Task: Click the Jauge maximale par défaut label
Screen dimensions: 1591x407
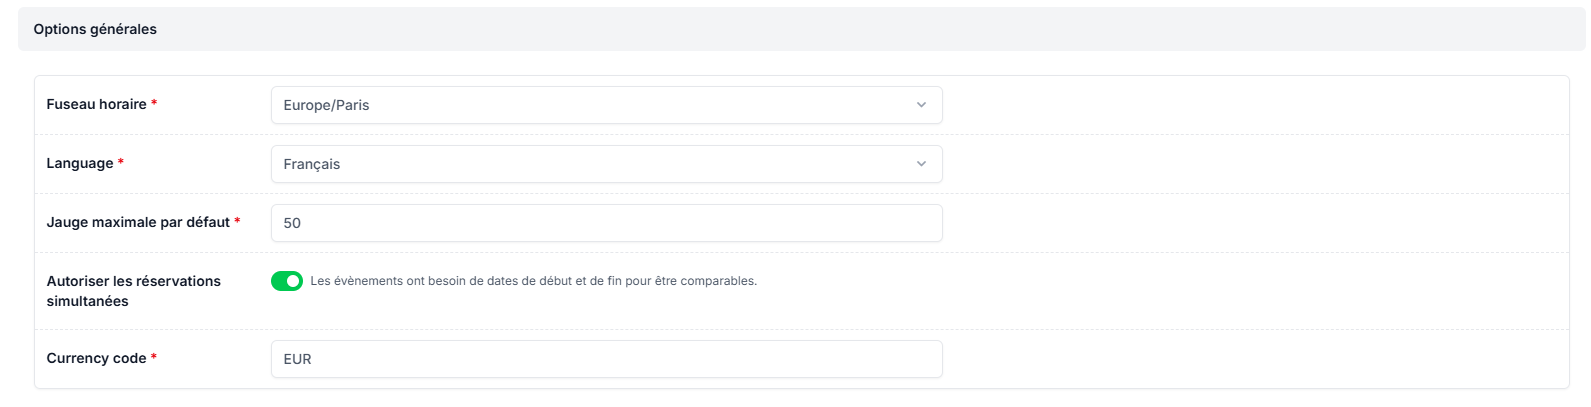Action: 138,222
